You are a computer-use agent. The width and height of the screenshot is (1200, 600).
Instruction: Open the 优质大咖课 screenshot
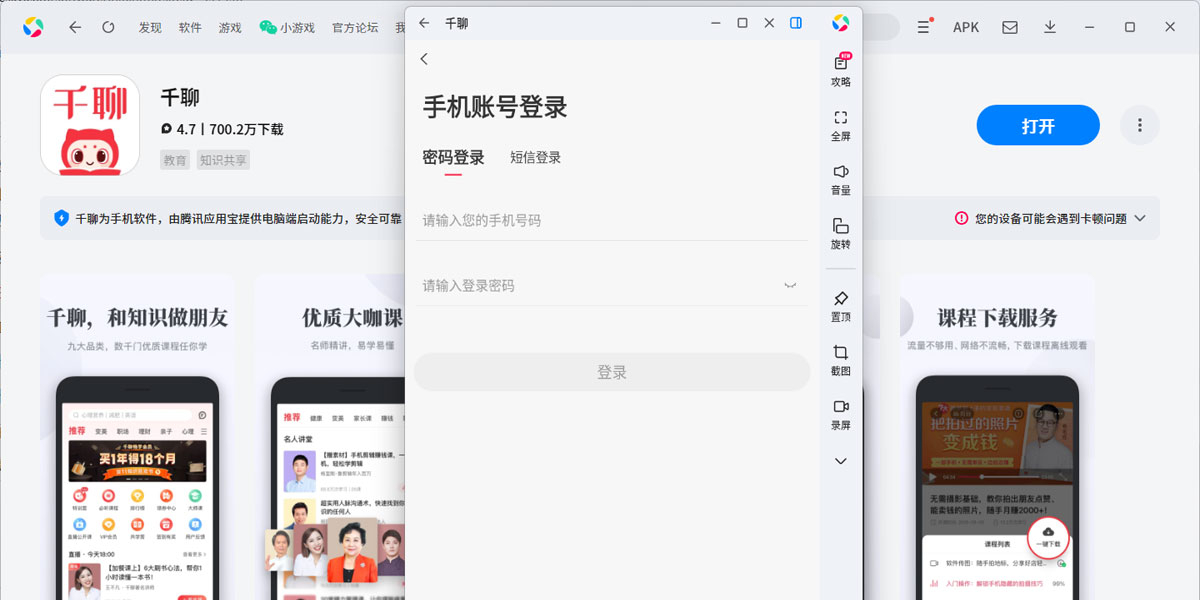tap(330, 437)
